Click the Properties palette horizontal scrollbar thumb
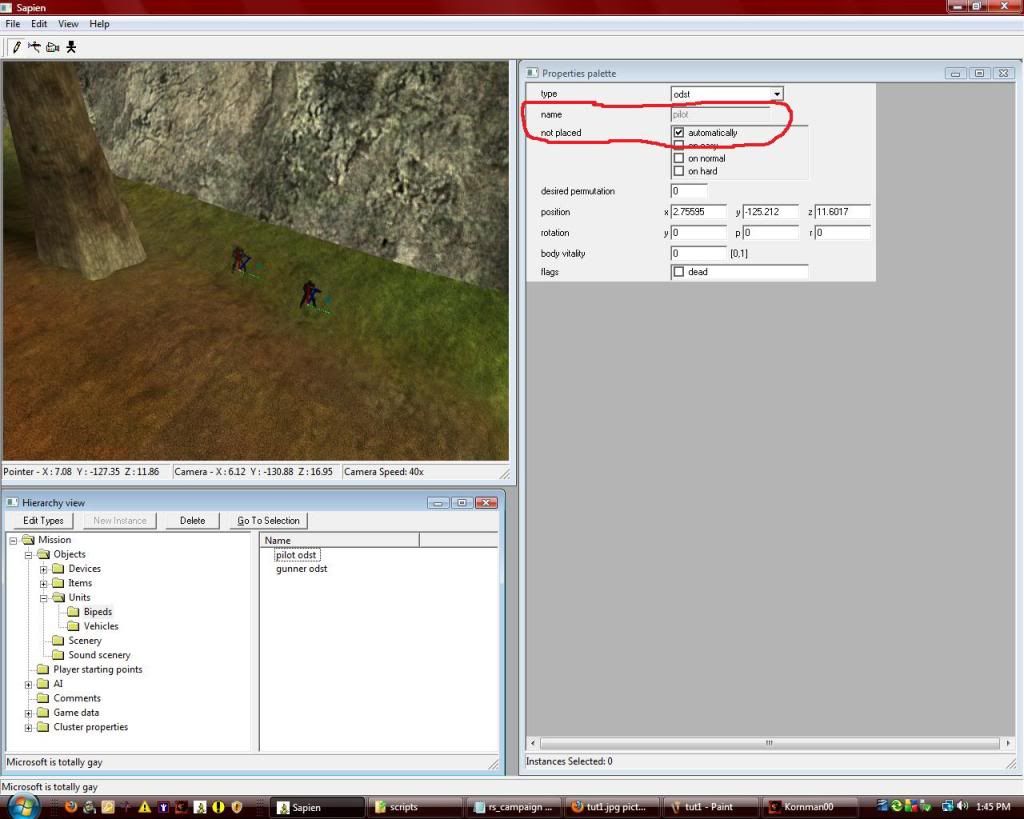Screen dimensions: 1024x819 pyautogui.click(x=769, y=743)
